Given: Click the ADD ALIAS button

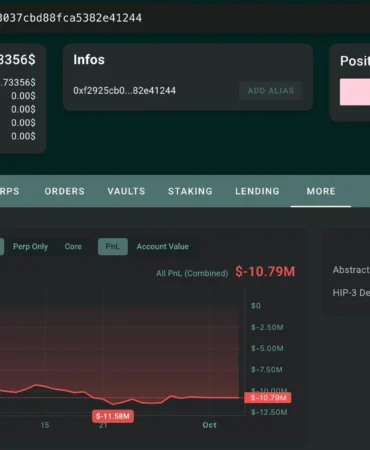Looking at the screenshot, I should click(271, 91).
